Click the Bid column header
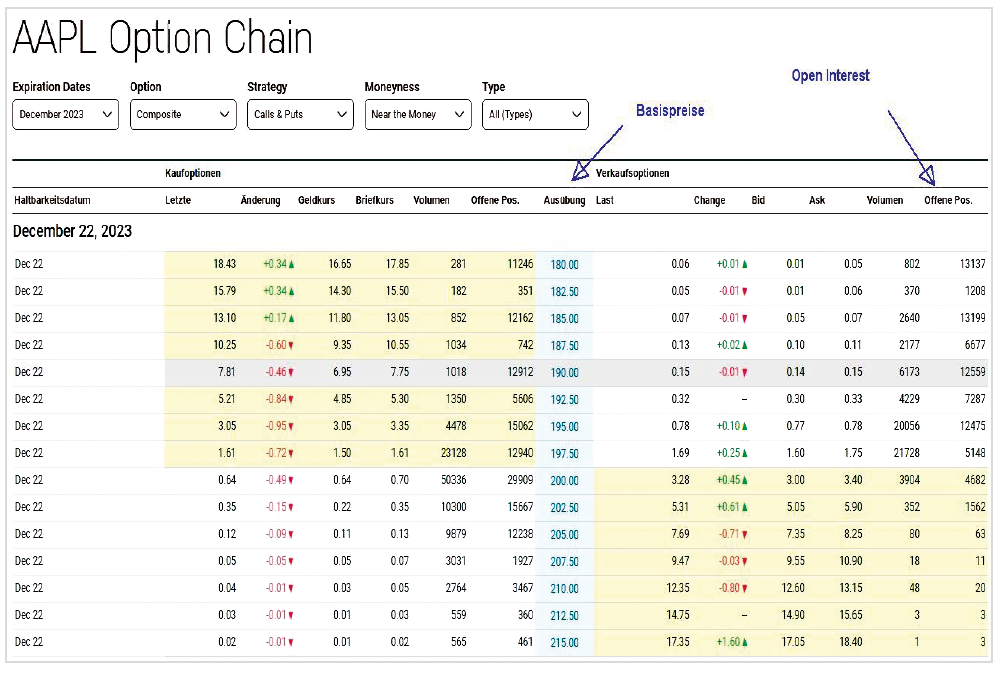 (758, 200)
